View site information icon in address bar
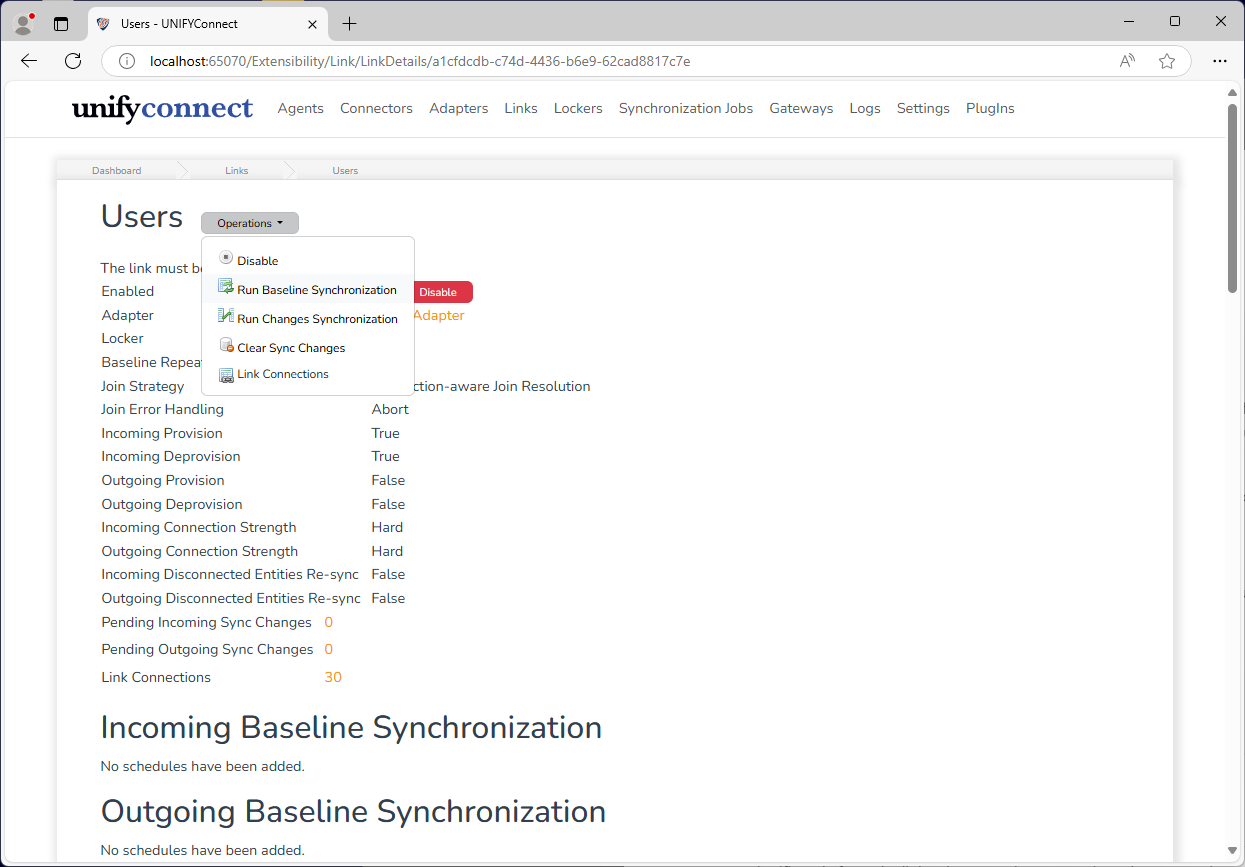 point(127,61)
